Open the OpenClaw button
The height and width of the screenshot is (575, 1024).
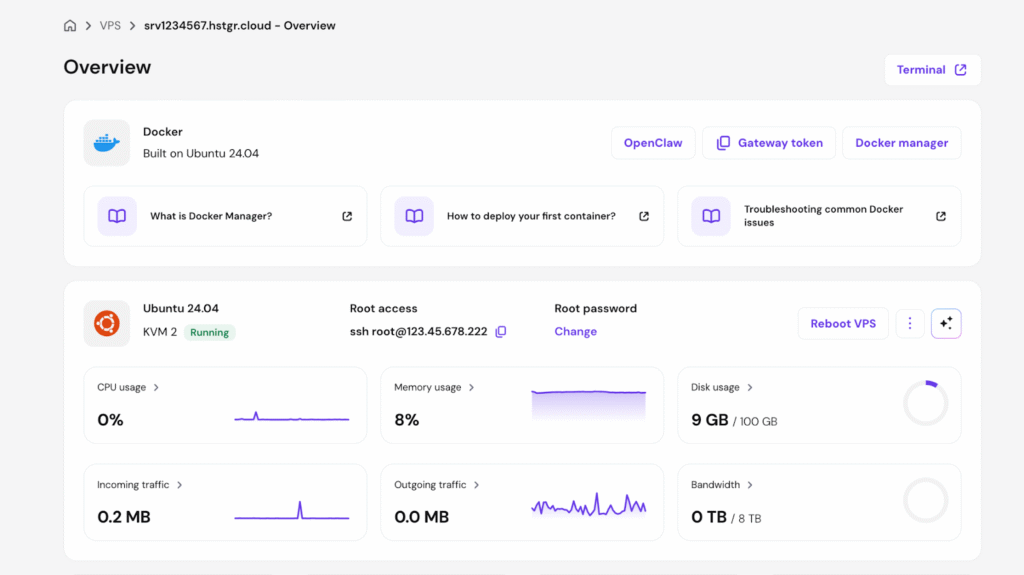tap(653, 143)
